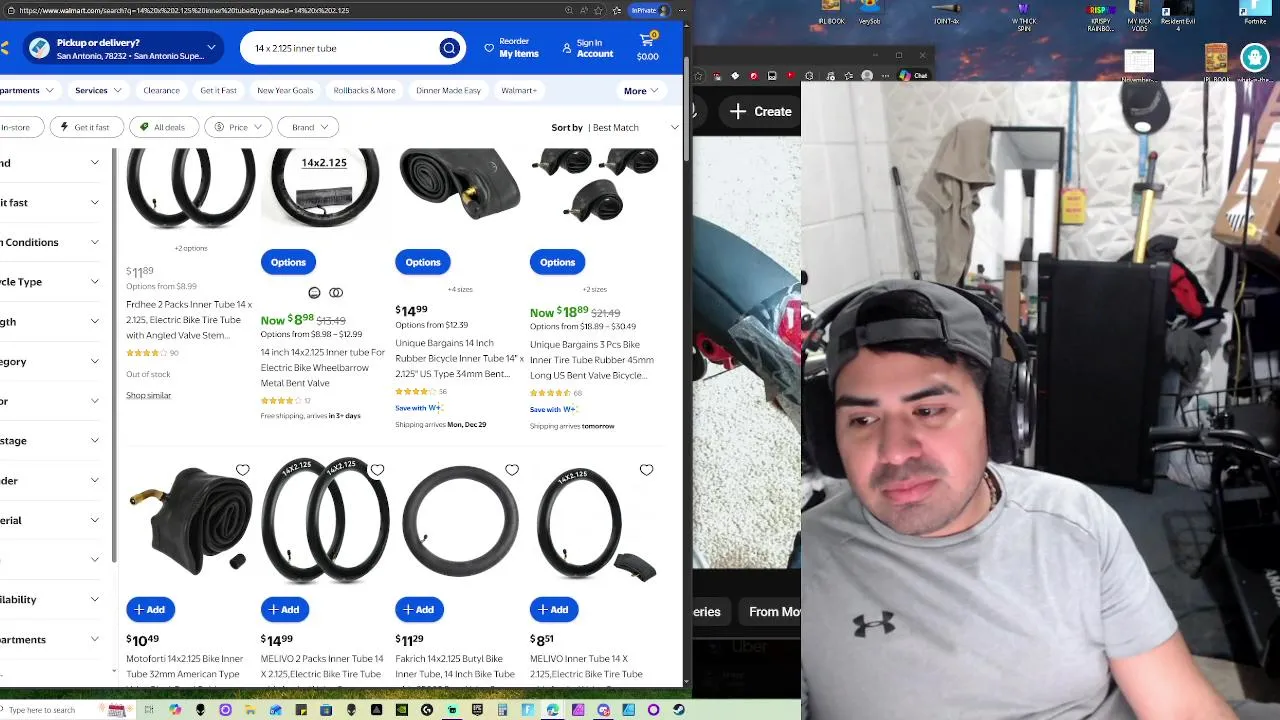Open the shopping cart showing $0.00
This screenshot has height=720, width=1280.
[x=648, y=46]
